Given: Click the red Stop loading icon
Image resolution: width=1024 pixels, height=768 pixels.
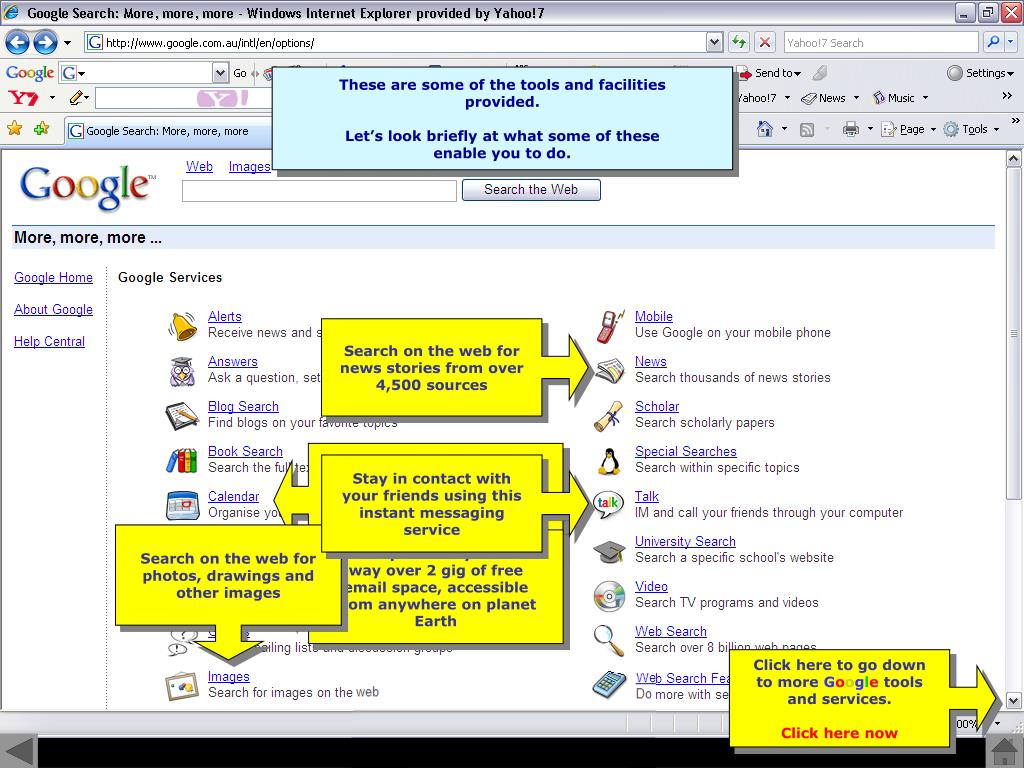Looking at the screenshot, I should 764,43.
